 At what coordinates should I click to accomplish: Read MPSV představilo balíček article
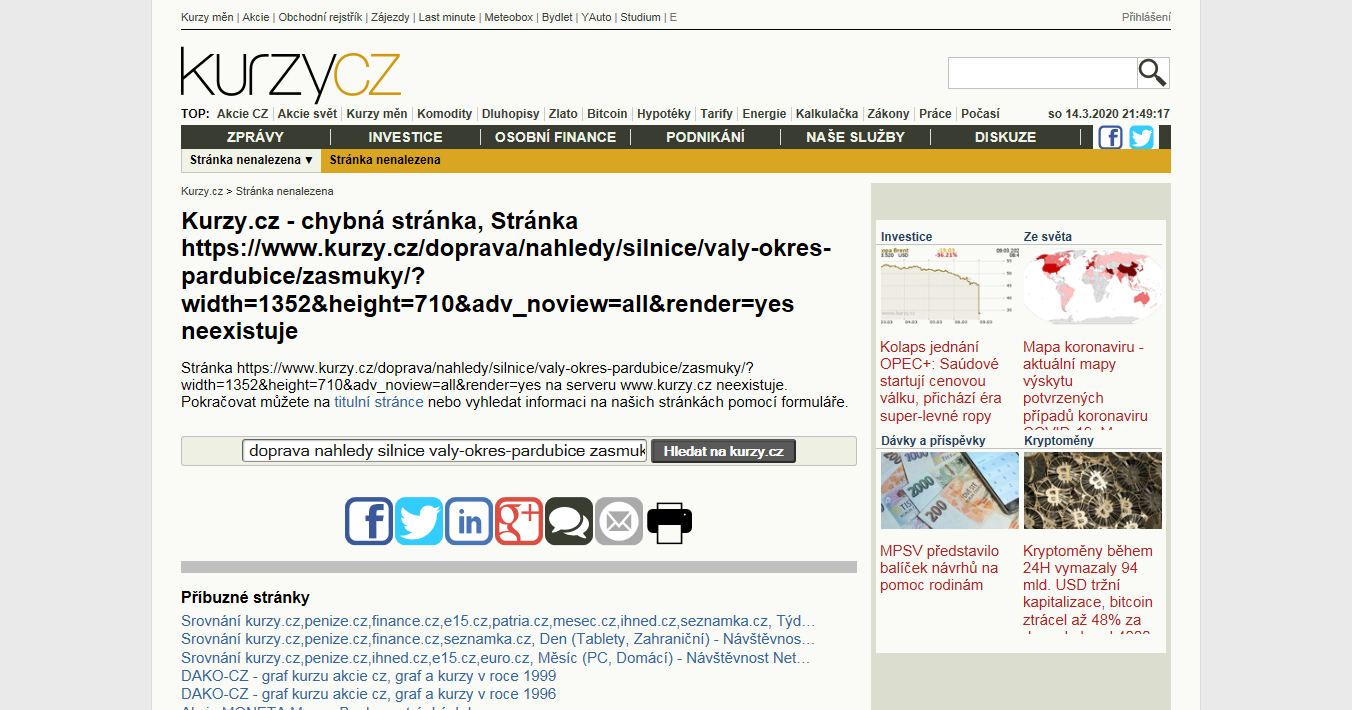pyautogui.click(x=940, y=568)
